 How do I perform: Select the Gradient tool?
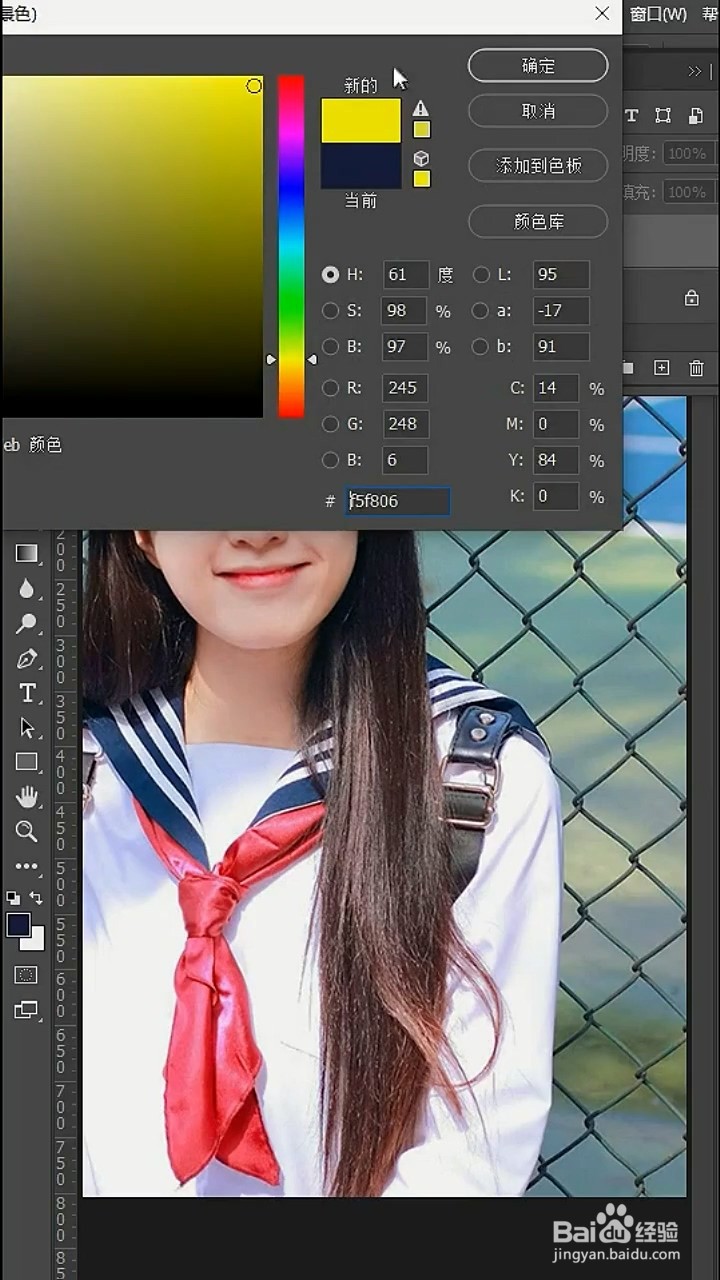tap(26, 553)
